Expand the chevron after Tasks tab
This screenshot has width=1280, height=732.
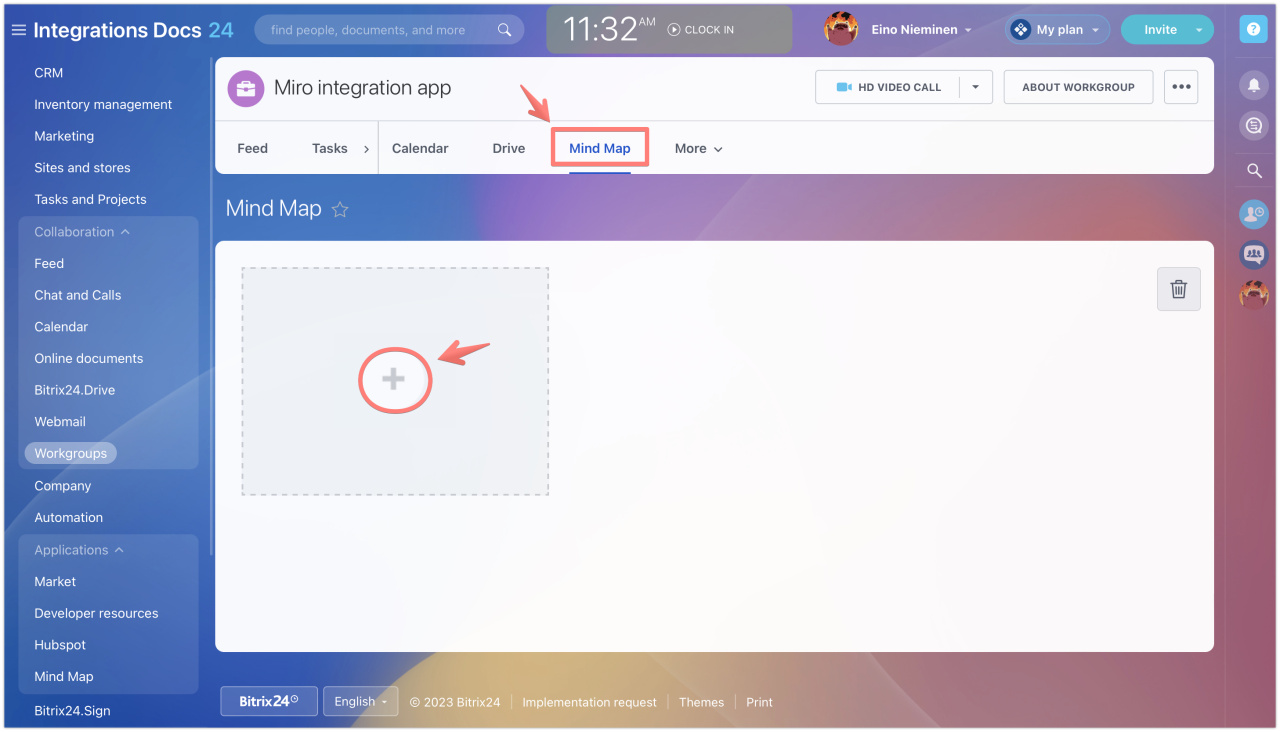(x=366, y=149)
